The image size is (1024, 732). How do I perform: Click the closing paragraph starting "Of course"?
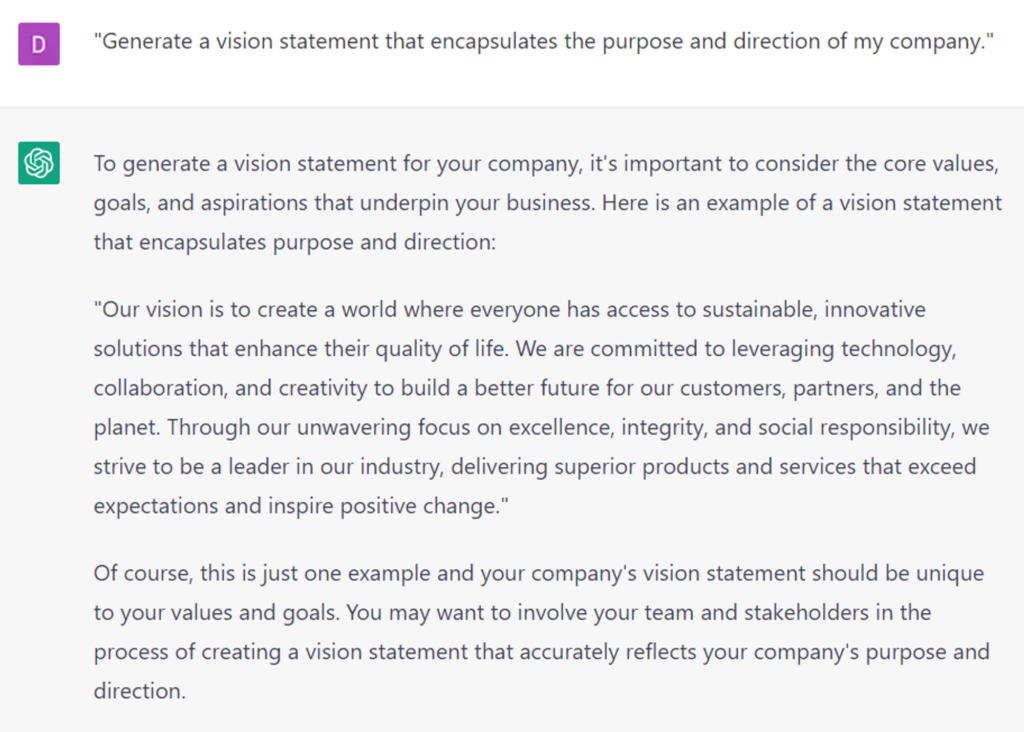coord(541,632)
